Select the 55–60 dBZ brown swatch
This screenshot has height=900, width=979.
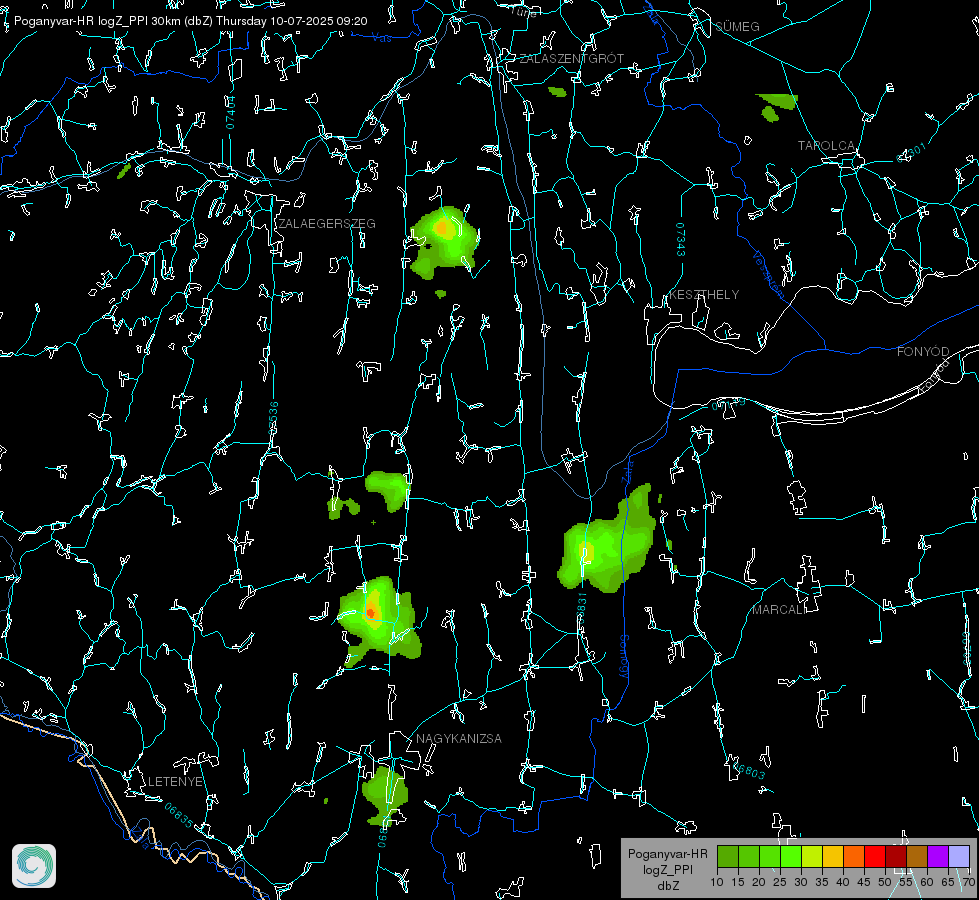pyautogui.click(x=917, y=856)
